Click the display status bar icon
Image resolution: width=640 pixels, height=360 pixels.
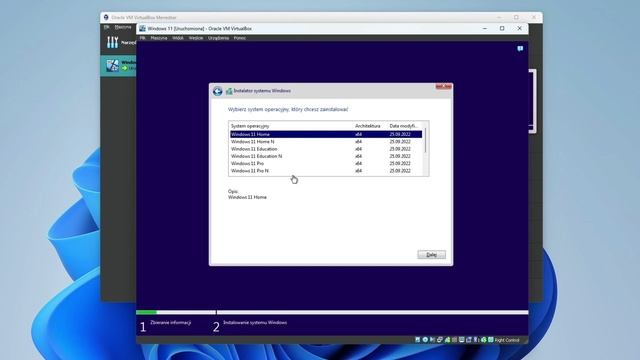click(462, 340)
